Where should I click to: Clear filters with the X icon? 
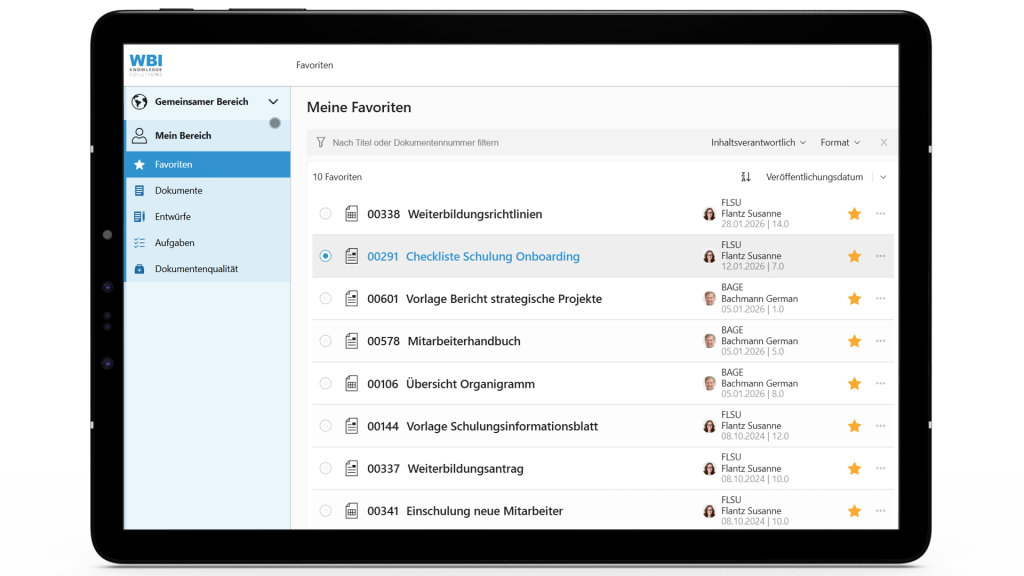tap(883, 143)
